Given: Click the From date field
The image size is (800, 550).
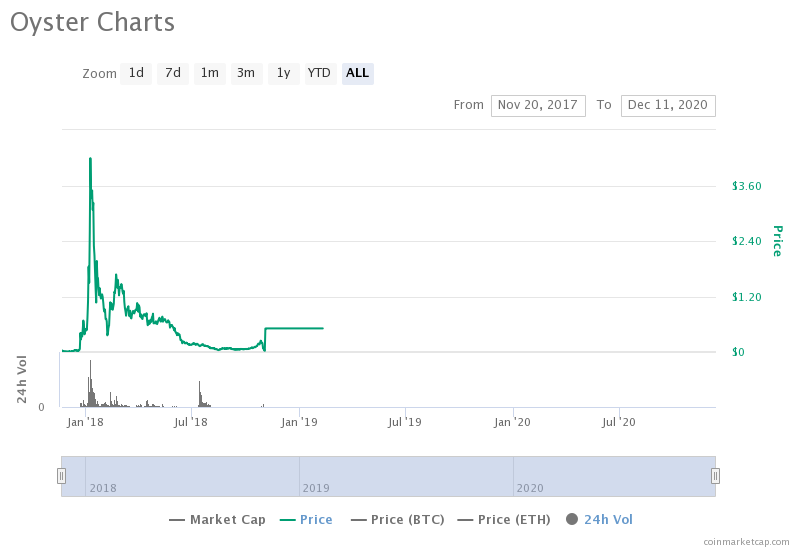Looking at the screenshot, I should click(x=538, y=105).
